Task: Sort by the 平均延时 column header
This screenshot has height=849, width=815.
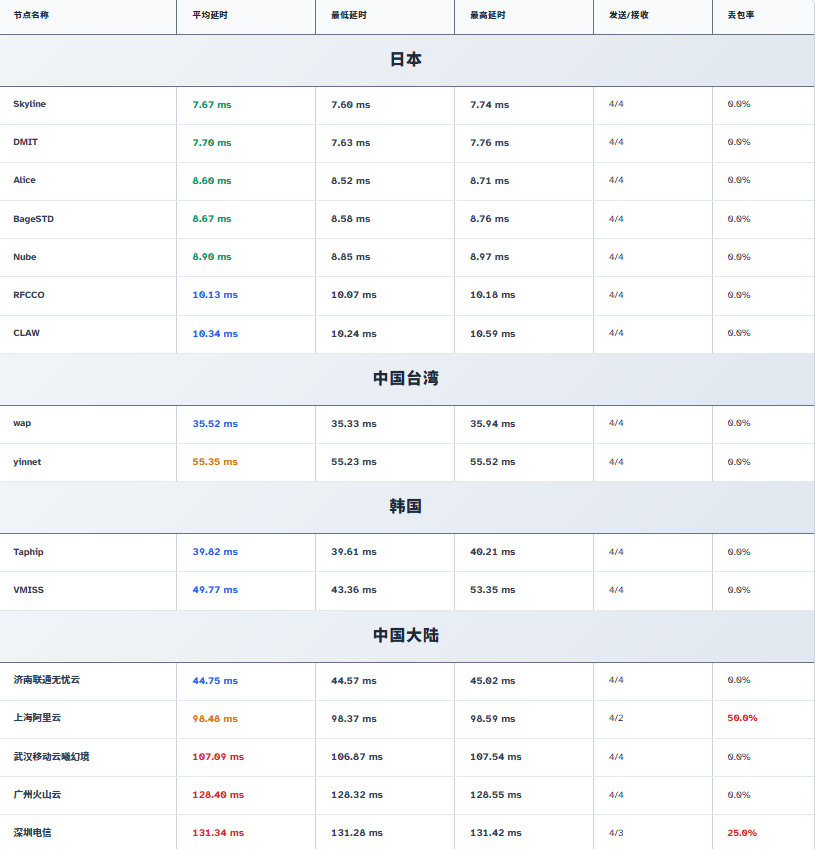Action: coord(210,16)
